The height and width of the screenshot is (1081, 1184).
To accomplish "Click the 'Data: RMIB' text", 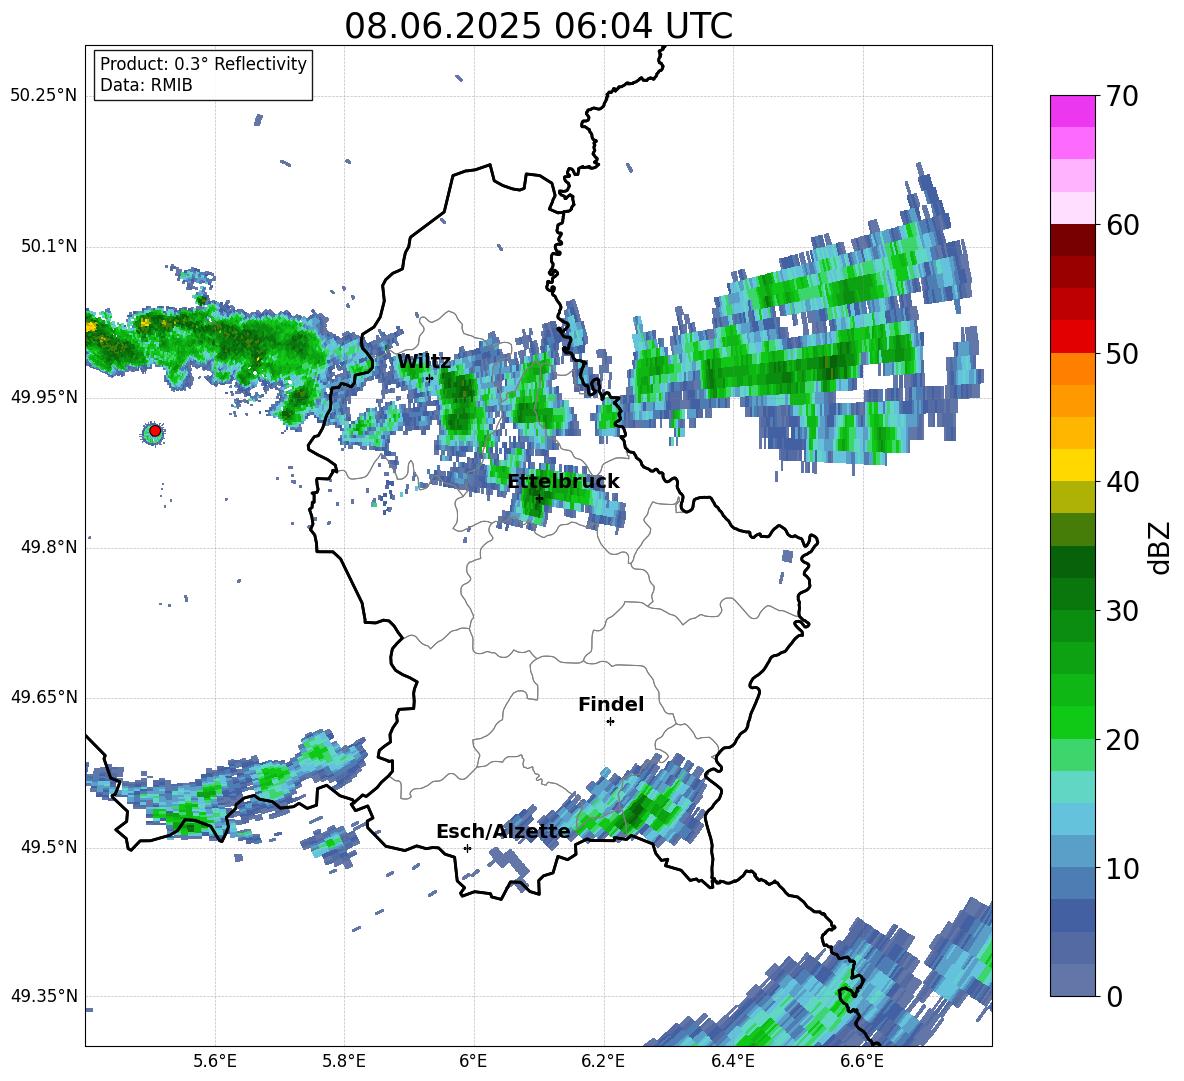I will [x=146, y=85].
